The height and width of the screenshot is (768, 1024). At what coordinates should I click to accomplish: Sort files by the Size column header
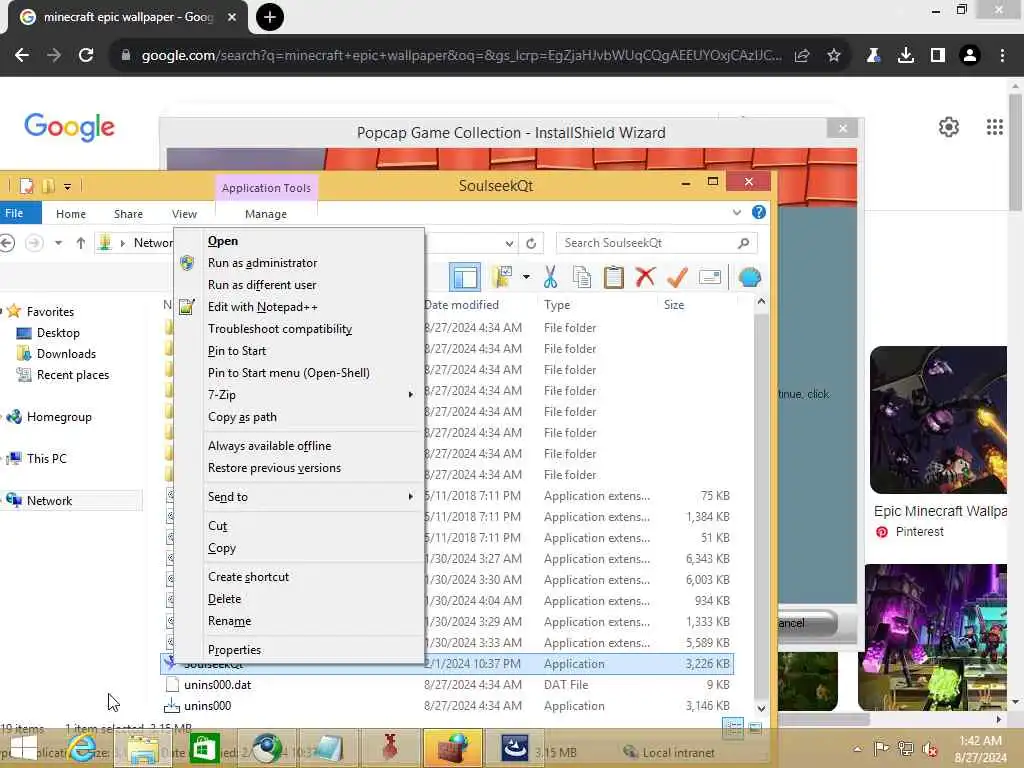[x=674, y=305]
